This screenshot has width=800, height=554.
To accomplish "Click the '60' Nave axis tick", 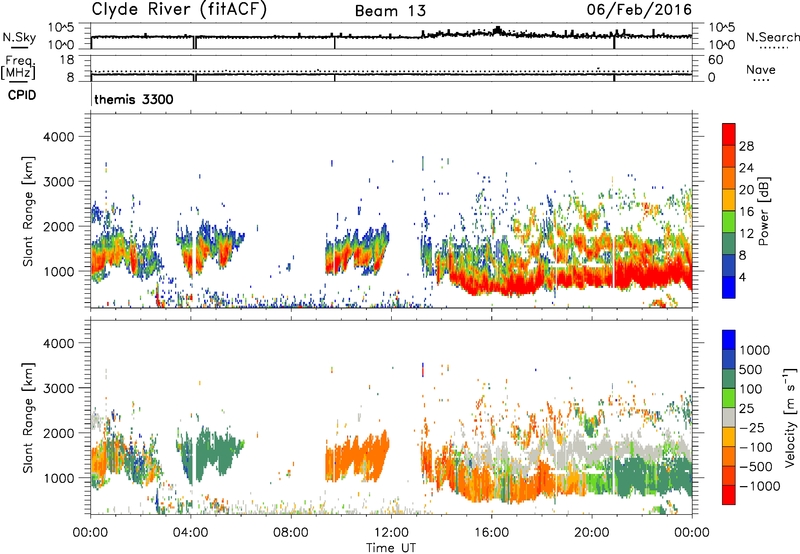I will click(715, 60).
